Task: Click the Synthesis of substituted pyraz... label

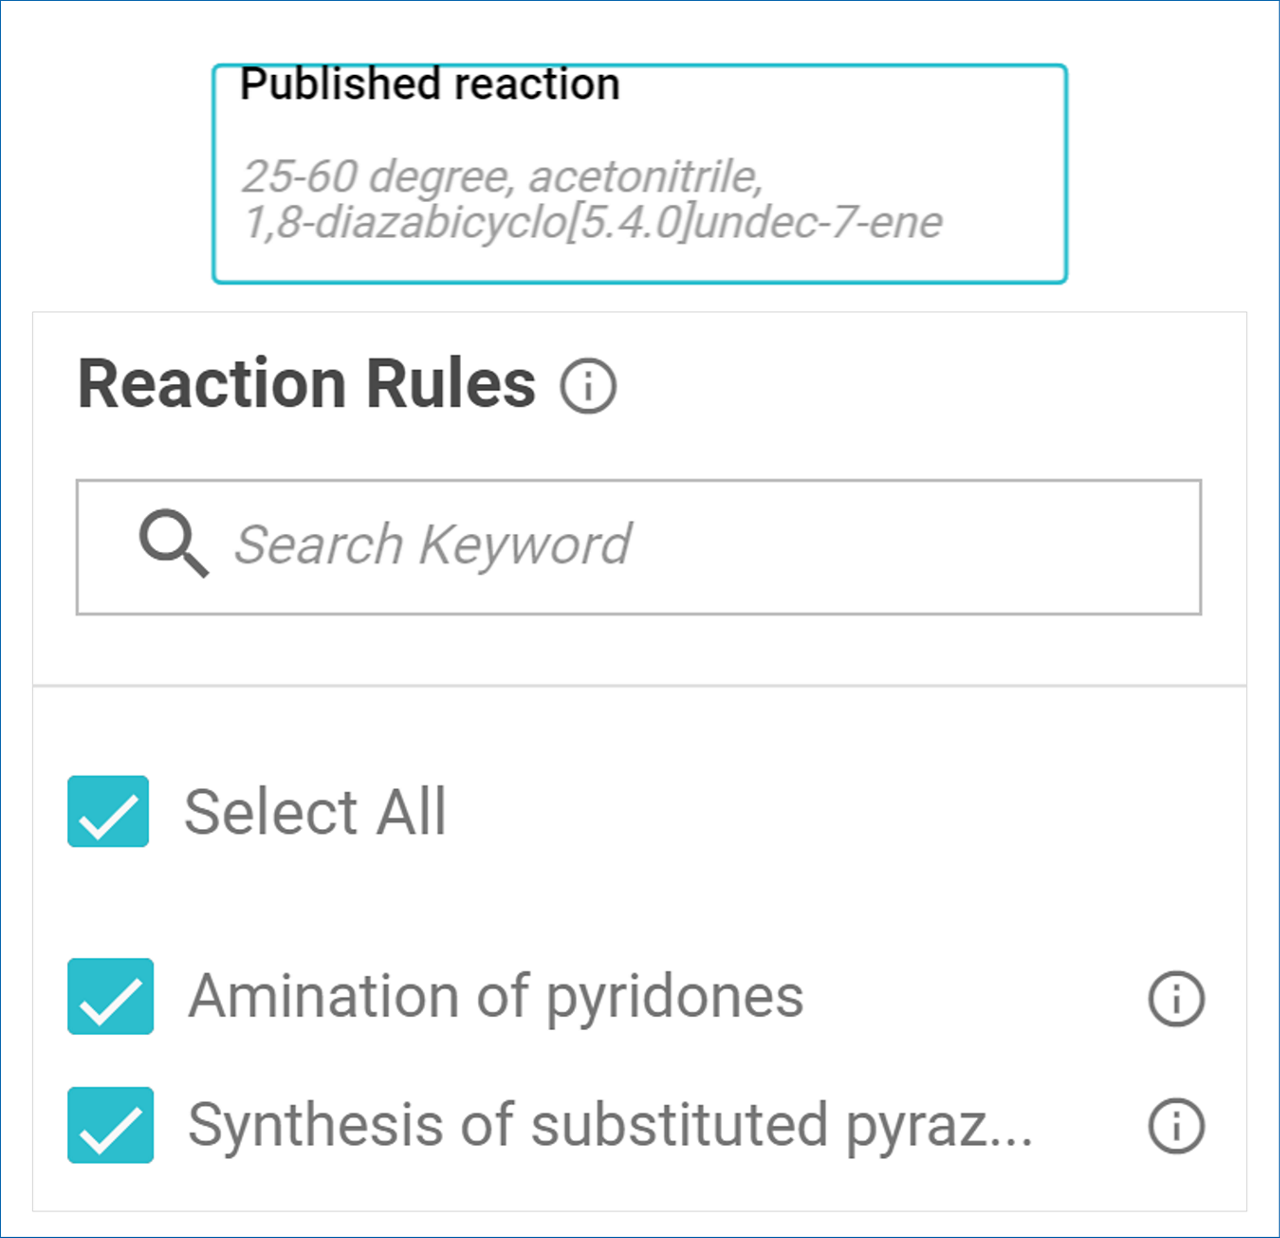Action: pyautogui.click(x=610, y=1125)
